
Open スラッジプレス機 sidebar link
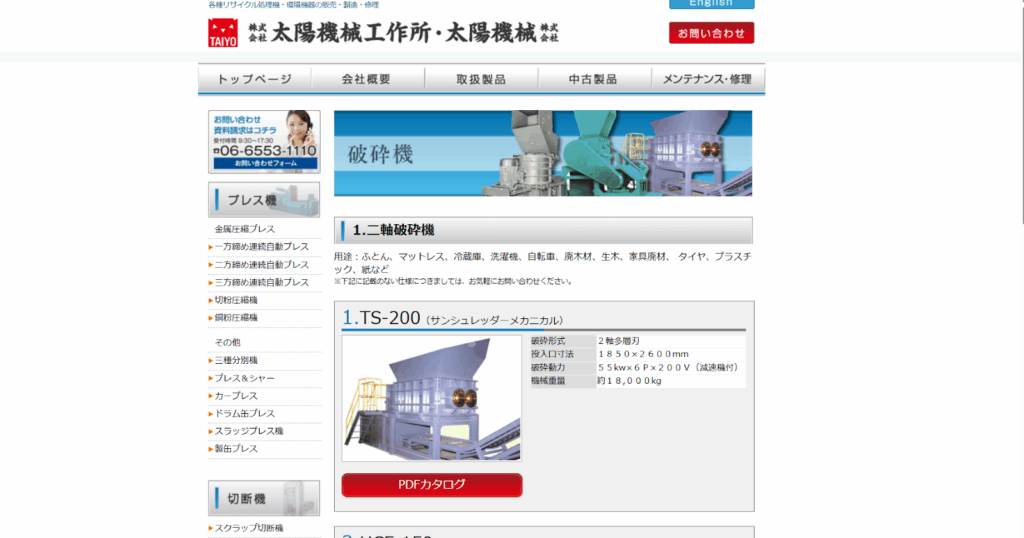[x=249, y=431]
